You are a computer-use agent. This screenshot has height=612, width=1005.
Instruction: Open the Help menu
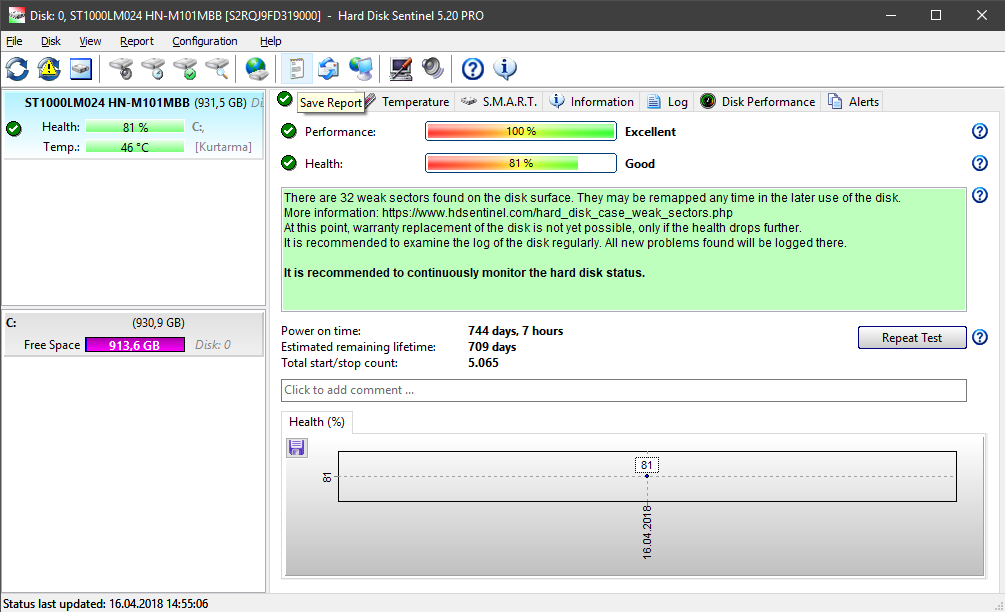tap(270, 41)
